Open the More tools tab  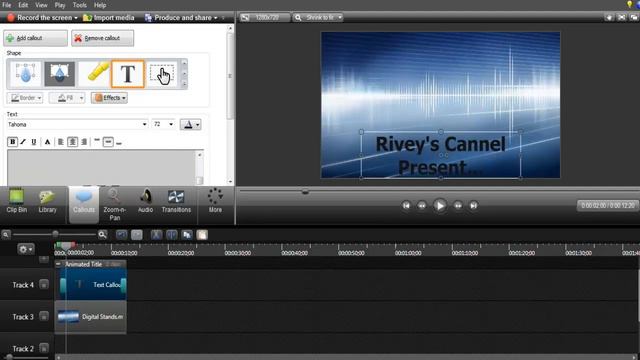(x=215, y=201)
